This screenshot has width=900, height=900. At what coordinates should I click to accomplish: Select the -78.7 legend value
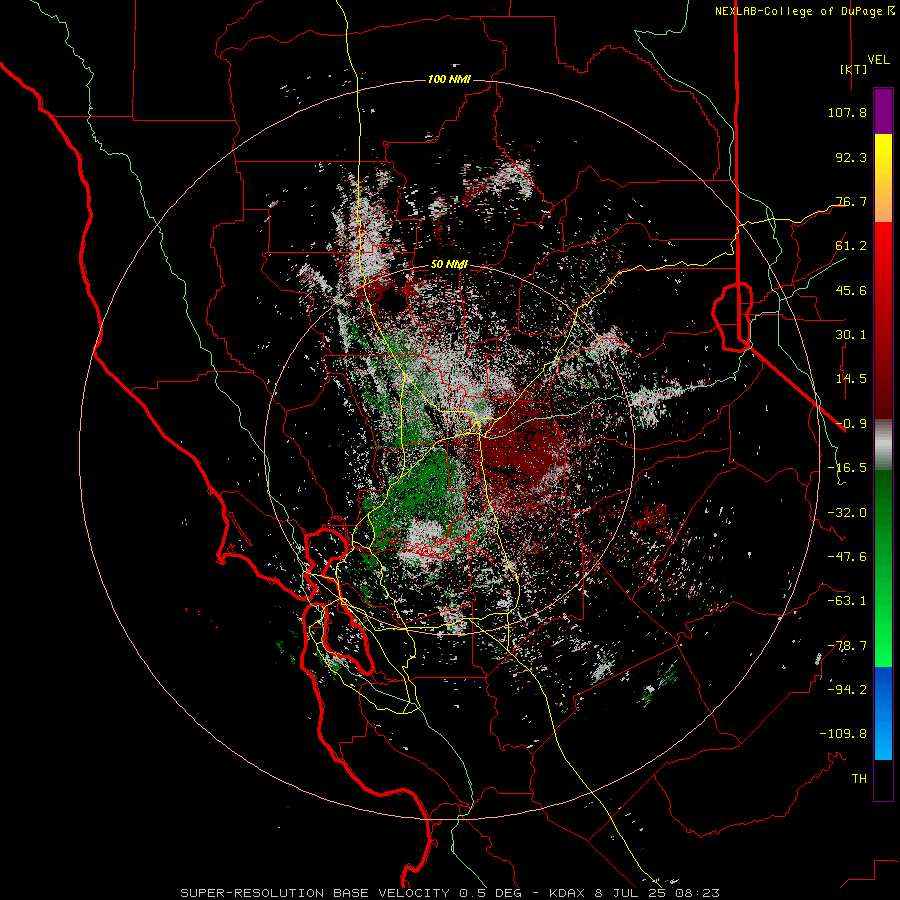pyautogui.click(x=847, y=646)
